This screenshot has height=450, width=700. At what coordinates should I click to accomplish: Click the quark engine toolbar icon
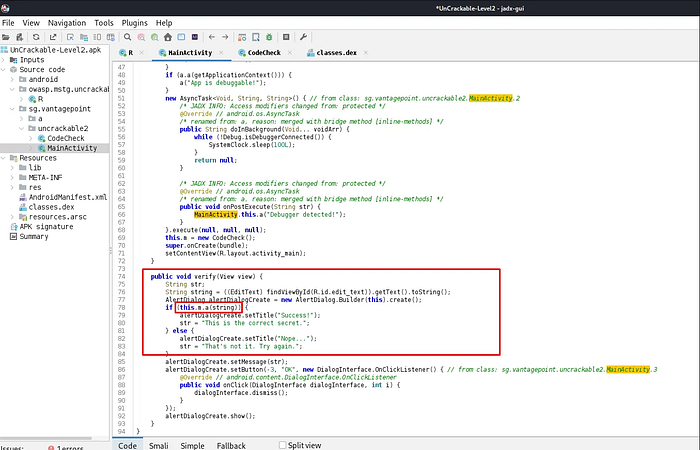(256, 37)
